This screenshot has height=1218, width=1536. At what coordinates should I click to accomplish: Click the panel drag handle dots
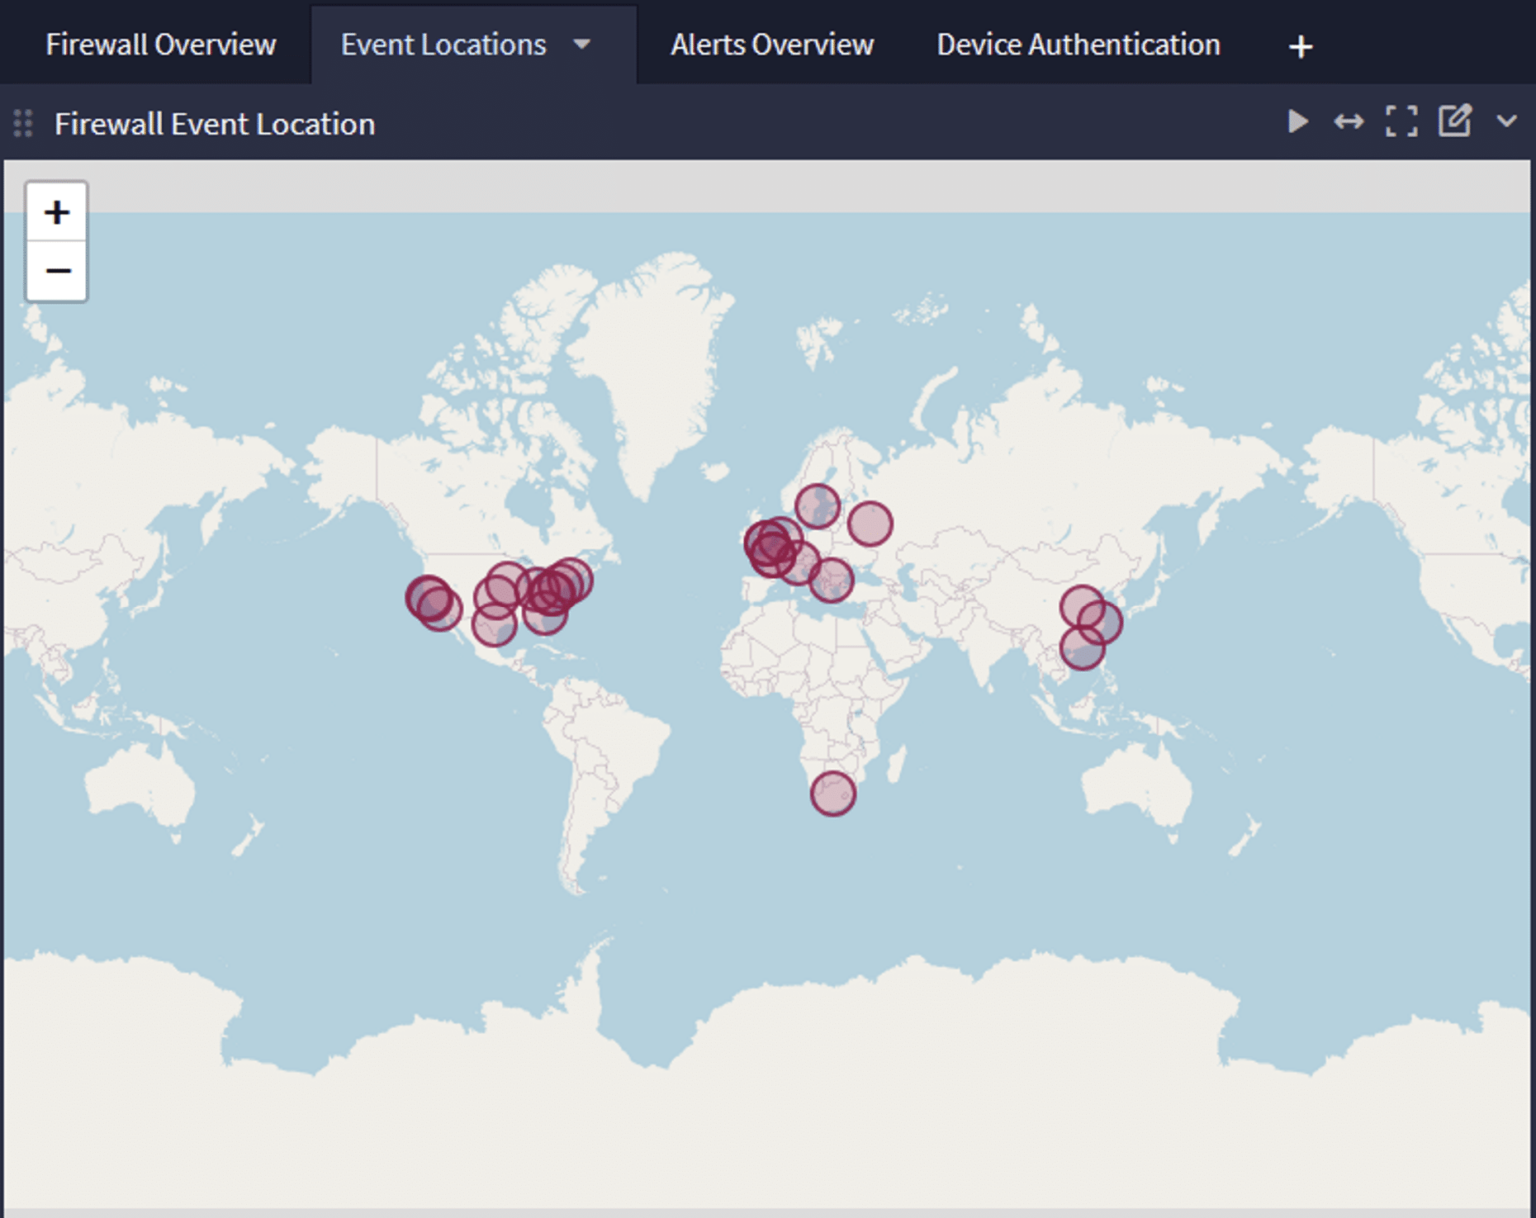(21, 122)
